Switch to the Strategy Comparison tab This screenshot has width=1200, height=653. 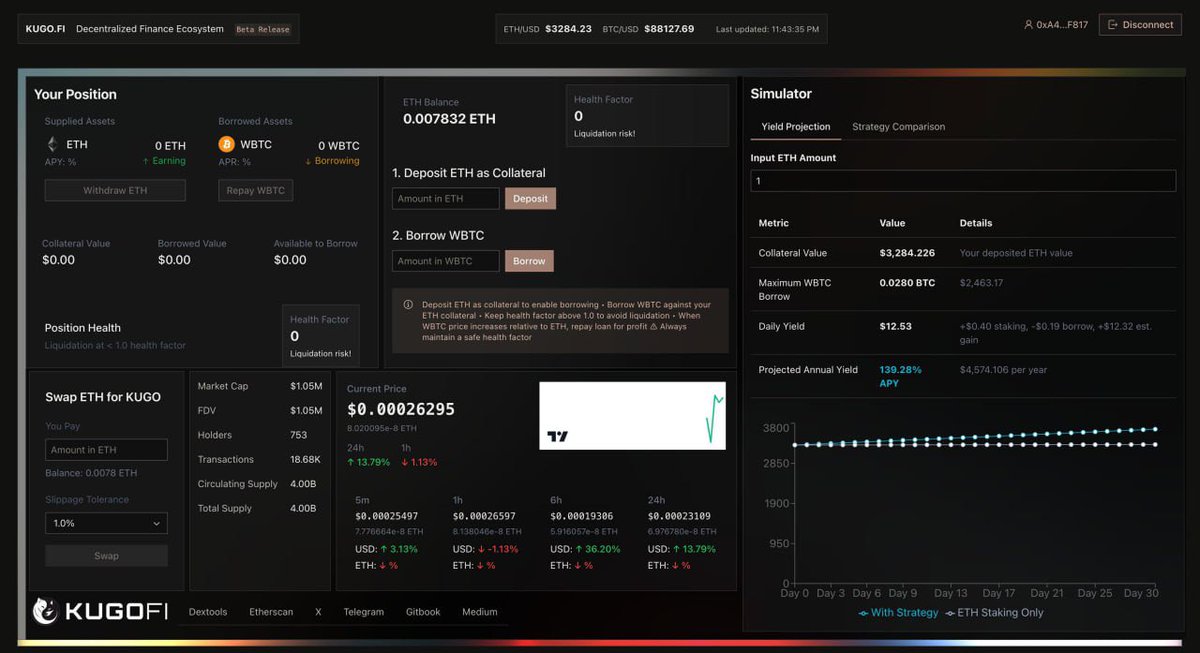[x=898, y=127]
